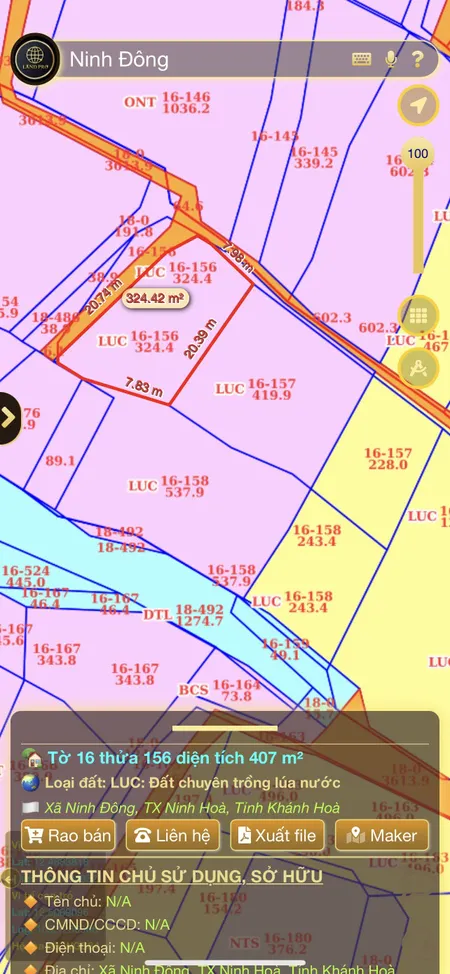Image resolution: width=450 pixels, height=974 pixels.
Task: Click the 324.42 m² area label
Action: (x=155, y=298)
